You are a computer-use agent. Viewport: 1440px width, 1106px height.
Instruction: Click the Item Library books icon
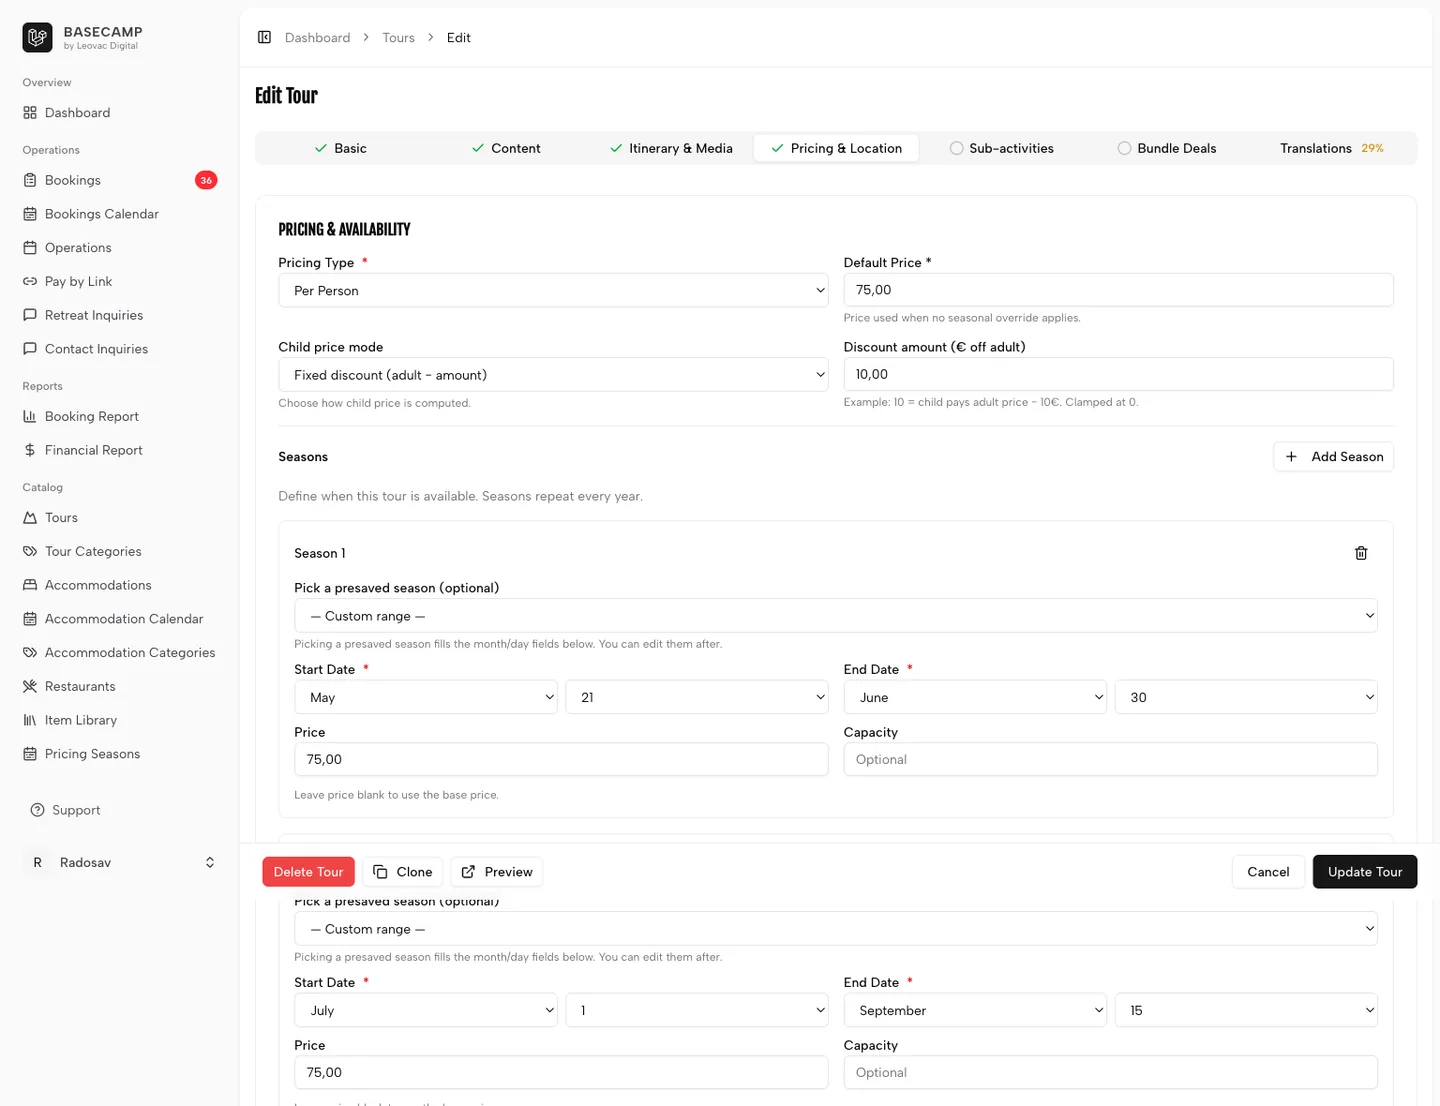point(30,720)
